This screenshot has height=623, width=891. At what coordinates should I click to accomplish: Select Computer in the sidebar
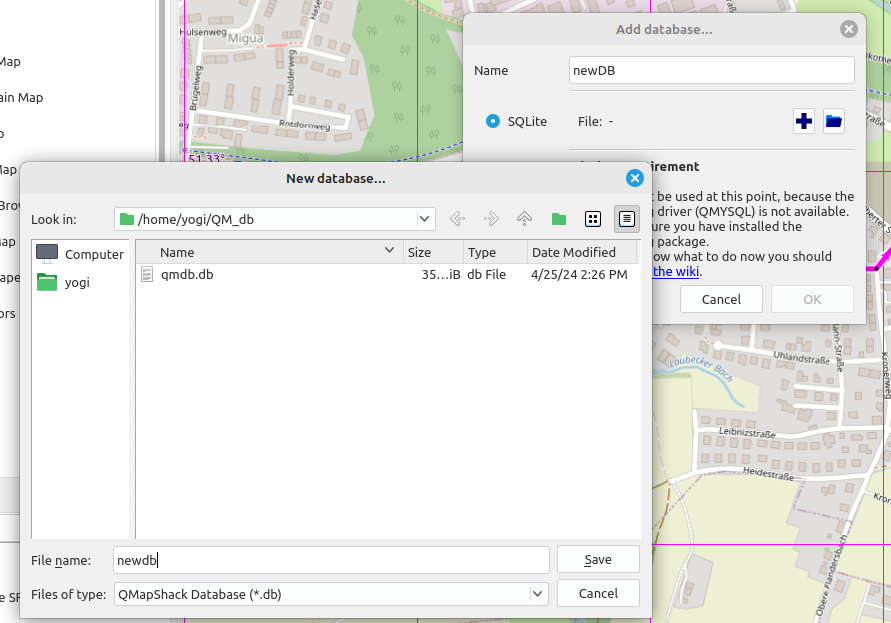coord(82,254)
